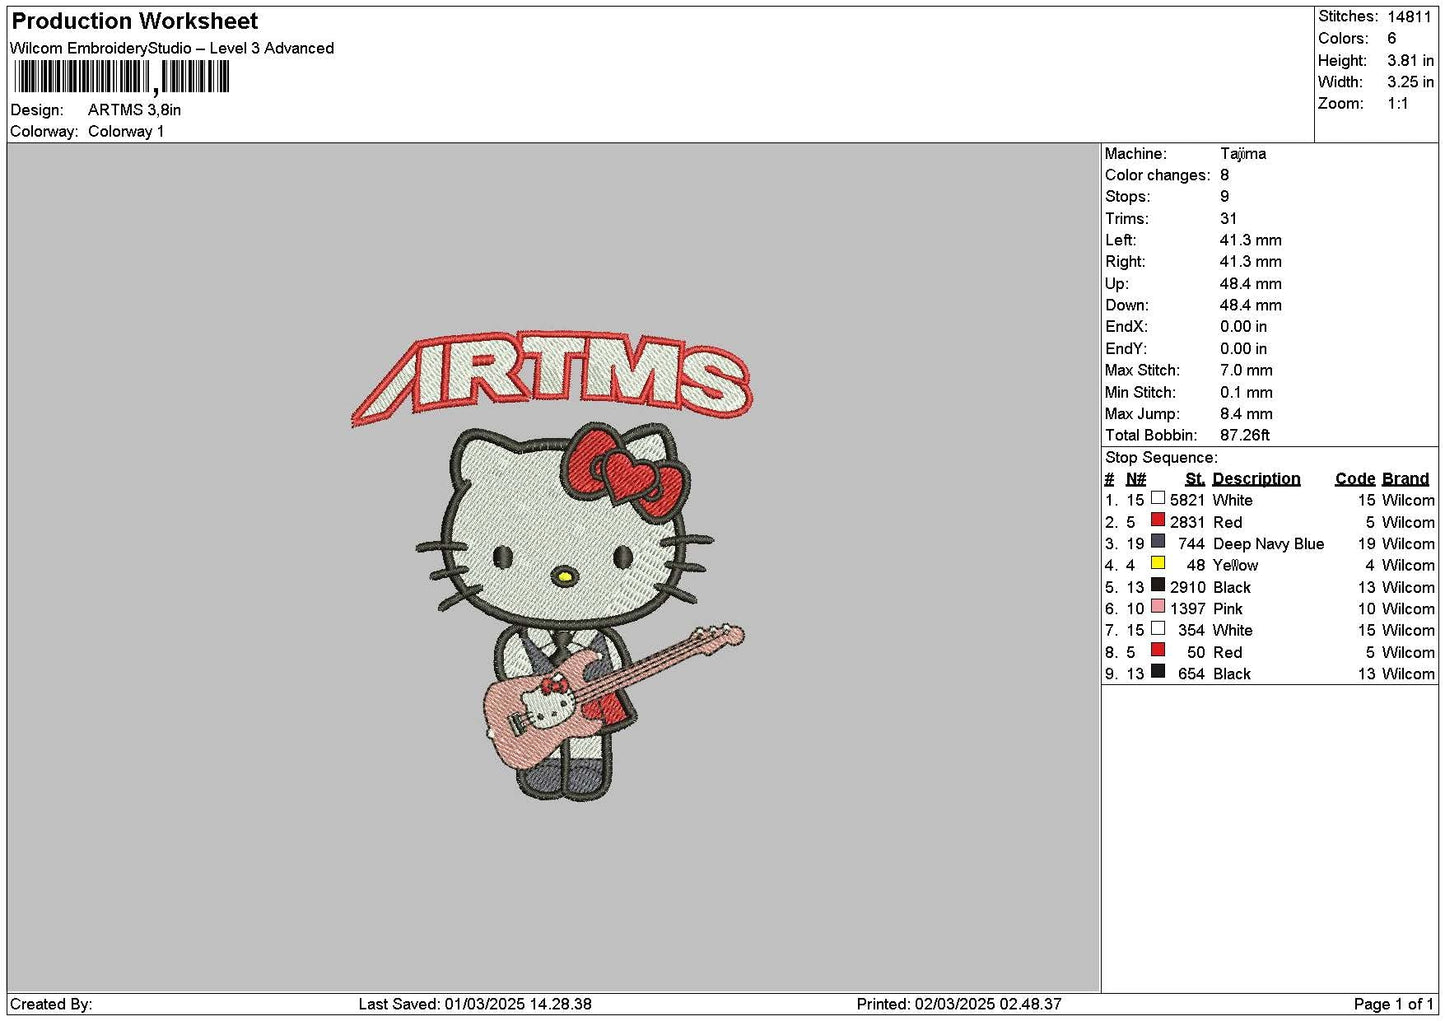Select the Max Jump value 8.4 mm
1445x1021 pixels.
(x=1246, y=414)
